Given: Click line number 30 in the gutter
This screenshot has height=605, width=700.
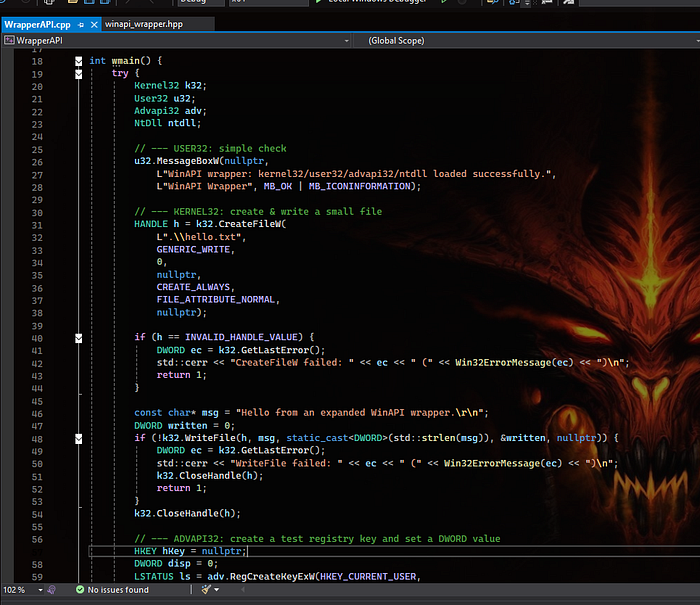Looking at the screenshot, I should pos(37,213).
